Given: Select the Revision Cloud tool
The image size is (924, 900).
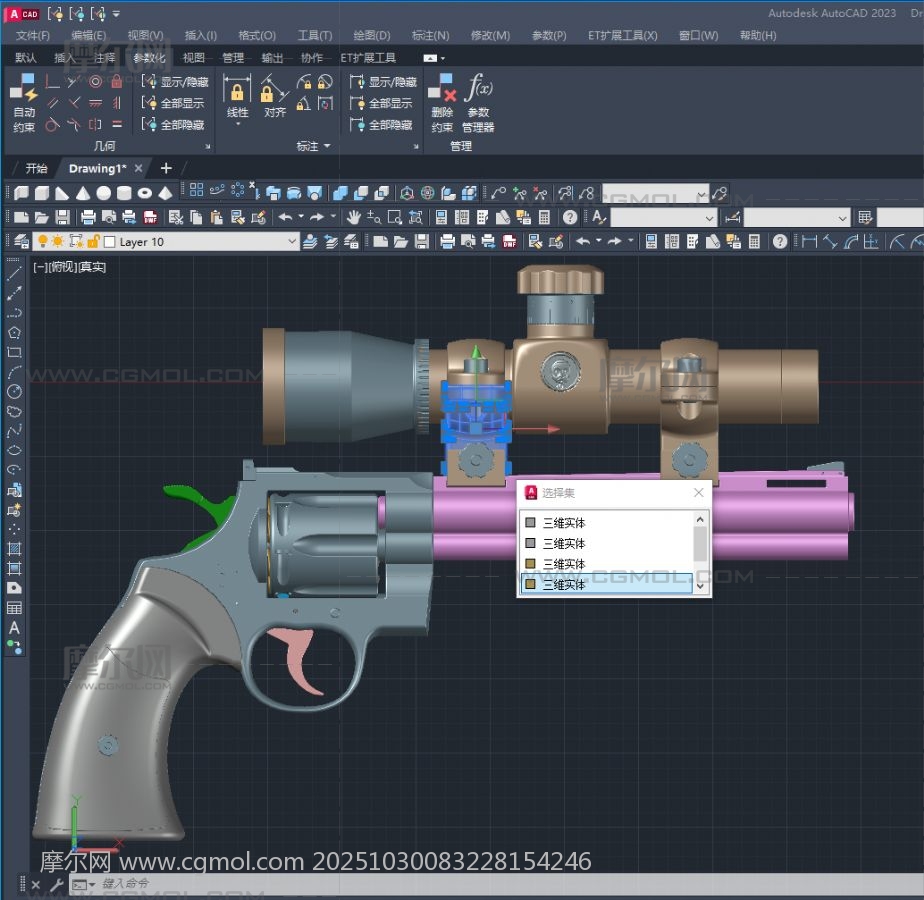Looking at the screenshot, I should [x=14, y=411].
